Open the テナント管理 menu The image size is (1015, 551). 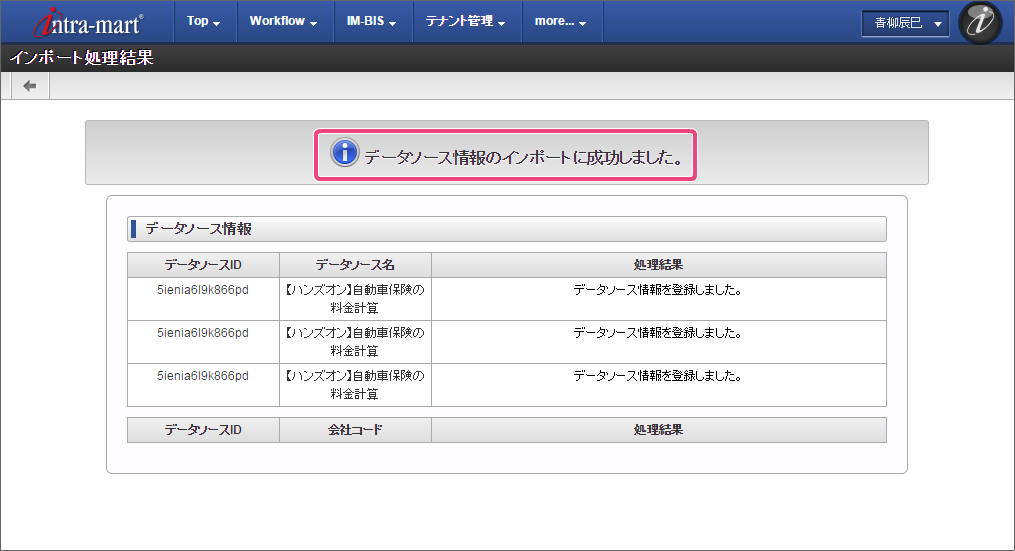465,21
